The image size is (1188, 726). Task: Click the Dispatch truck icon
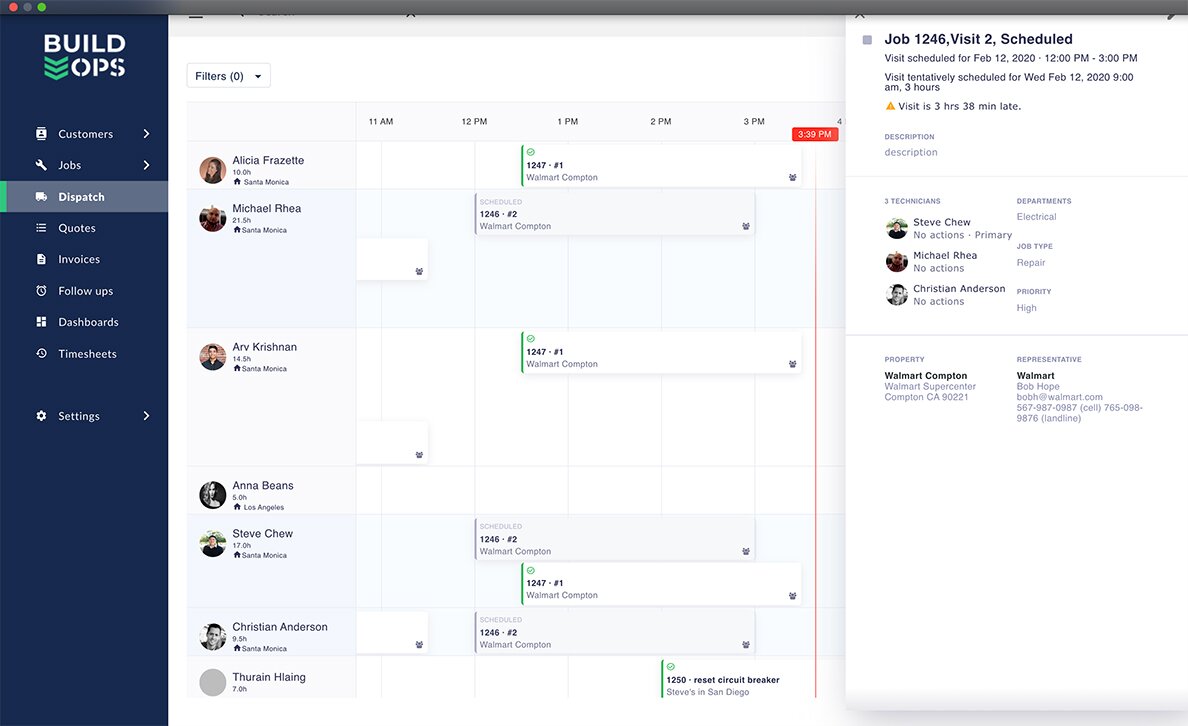41,196
